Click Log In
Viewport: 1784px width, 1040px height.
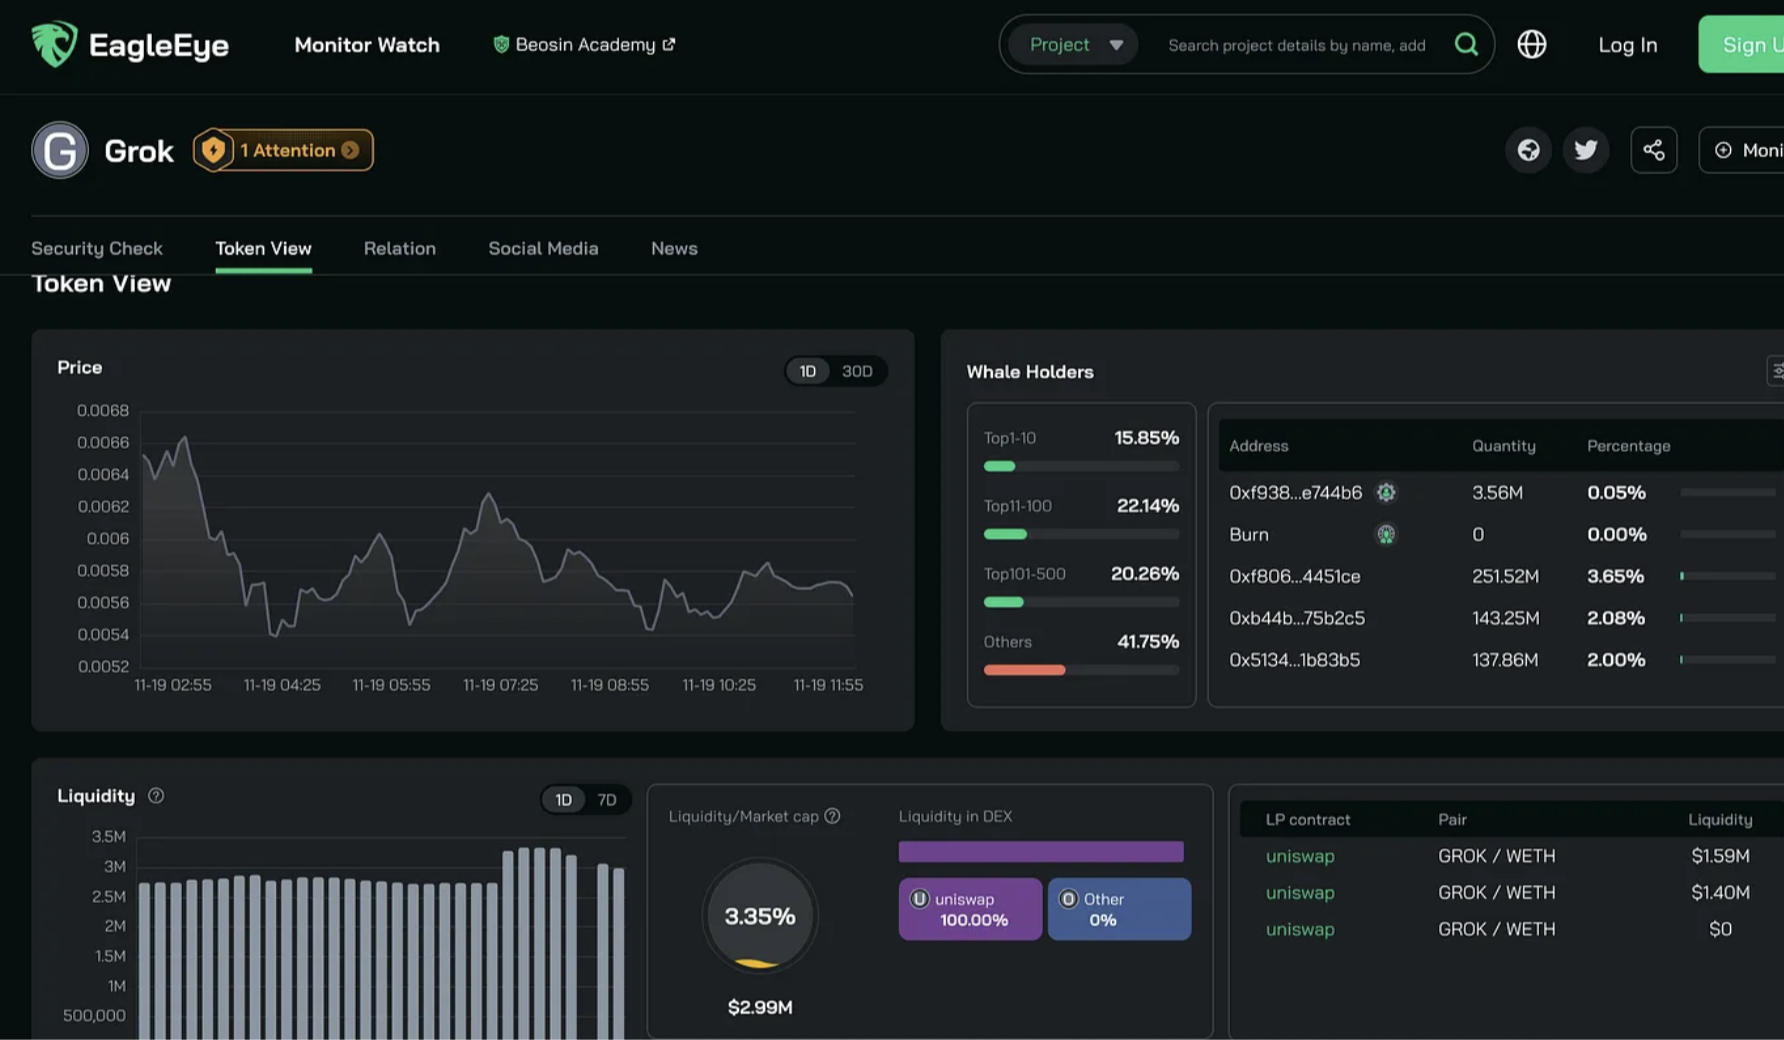[x=1627, y=45]
